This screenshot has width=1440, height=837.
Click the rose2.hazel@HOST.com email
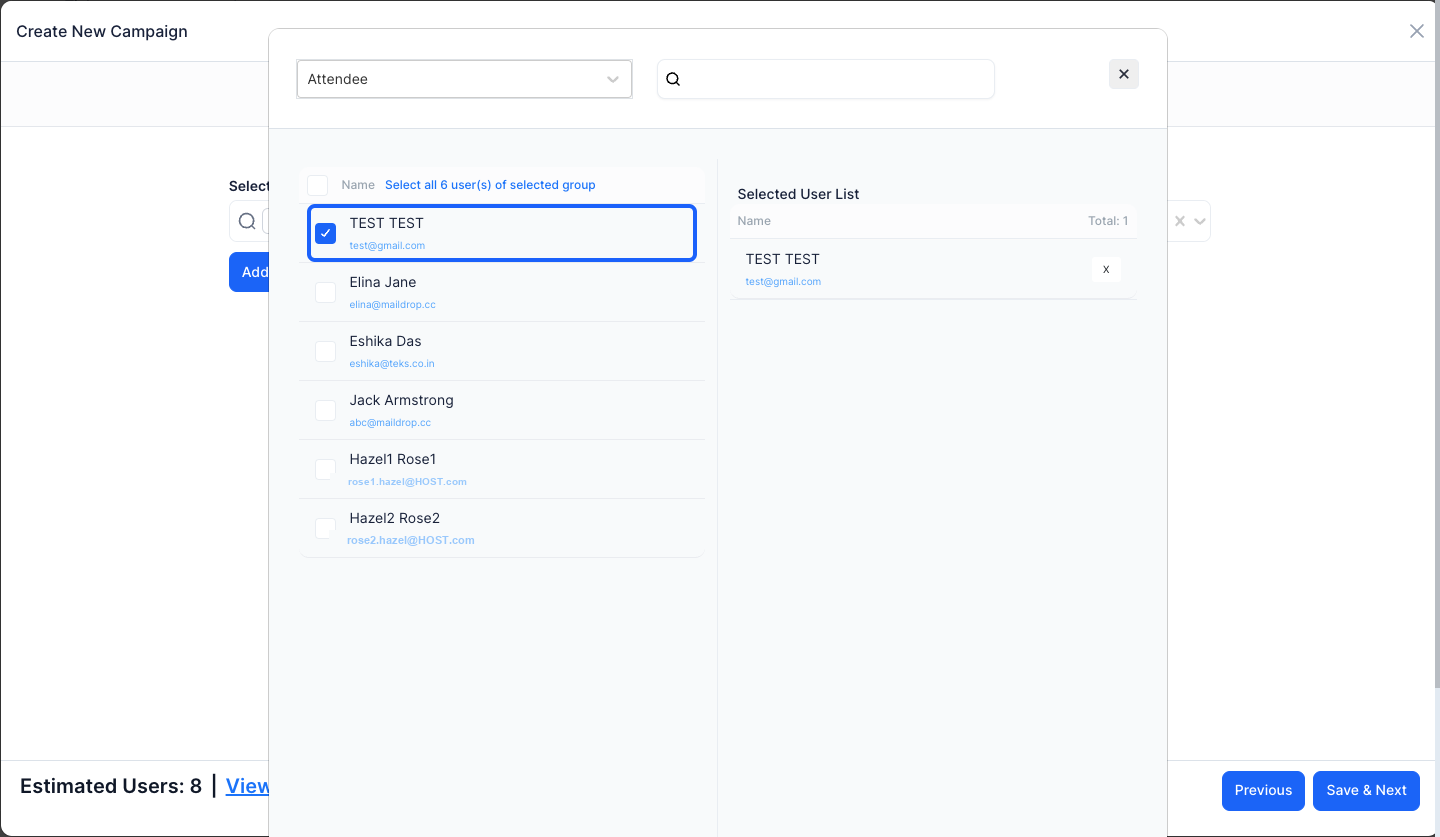coord(411,540)
